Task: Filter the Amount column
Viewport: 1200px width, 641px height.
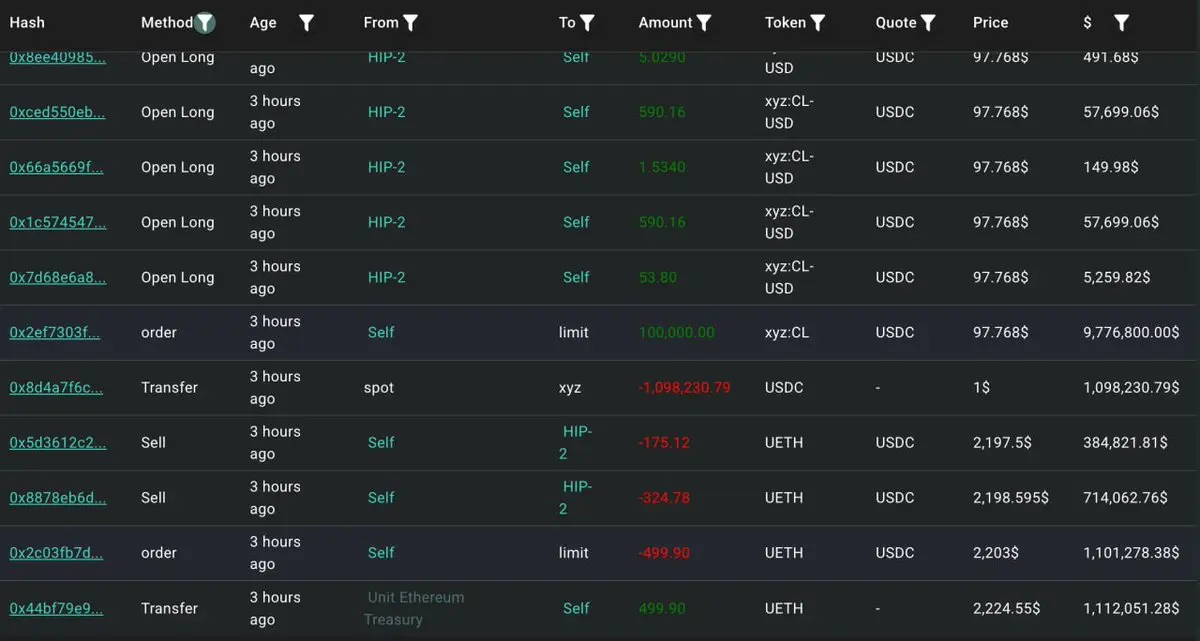Action: [704, 22]
